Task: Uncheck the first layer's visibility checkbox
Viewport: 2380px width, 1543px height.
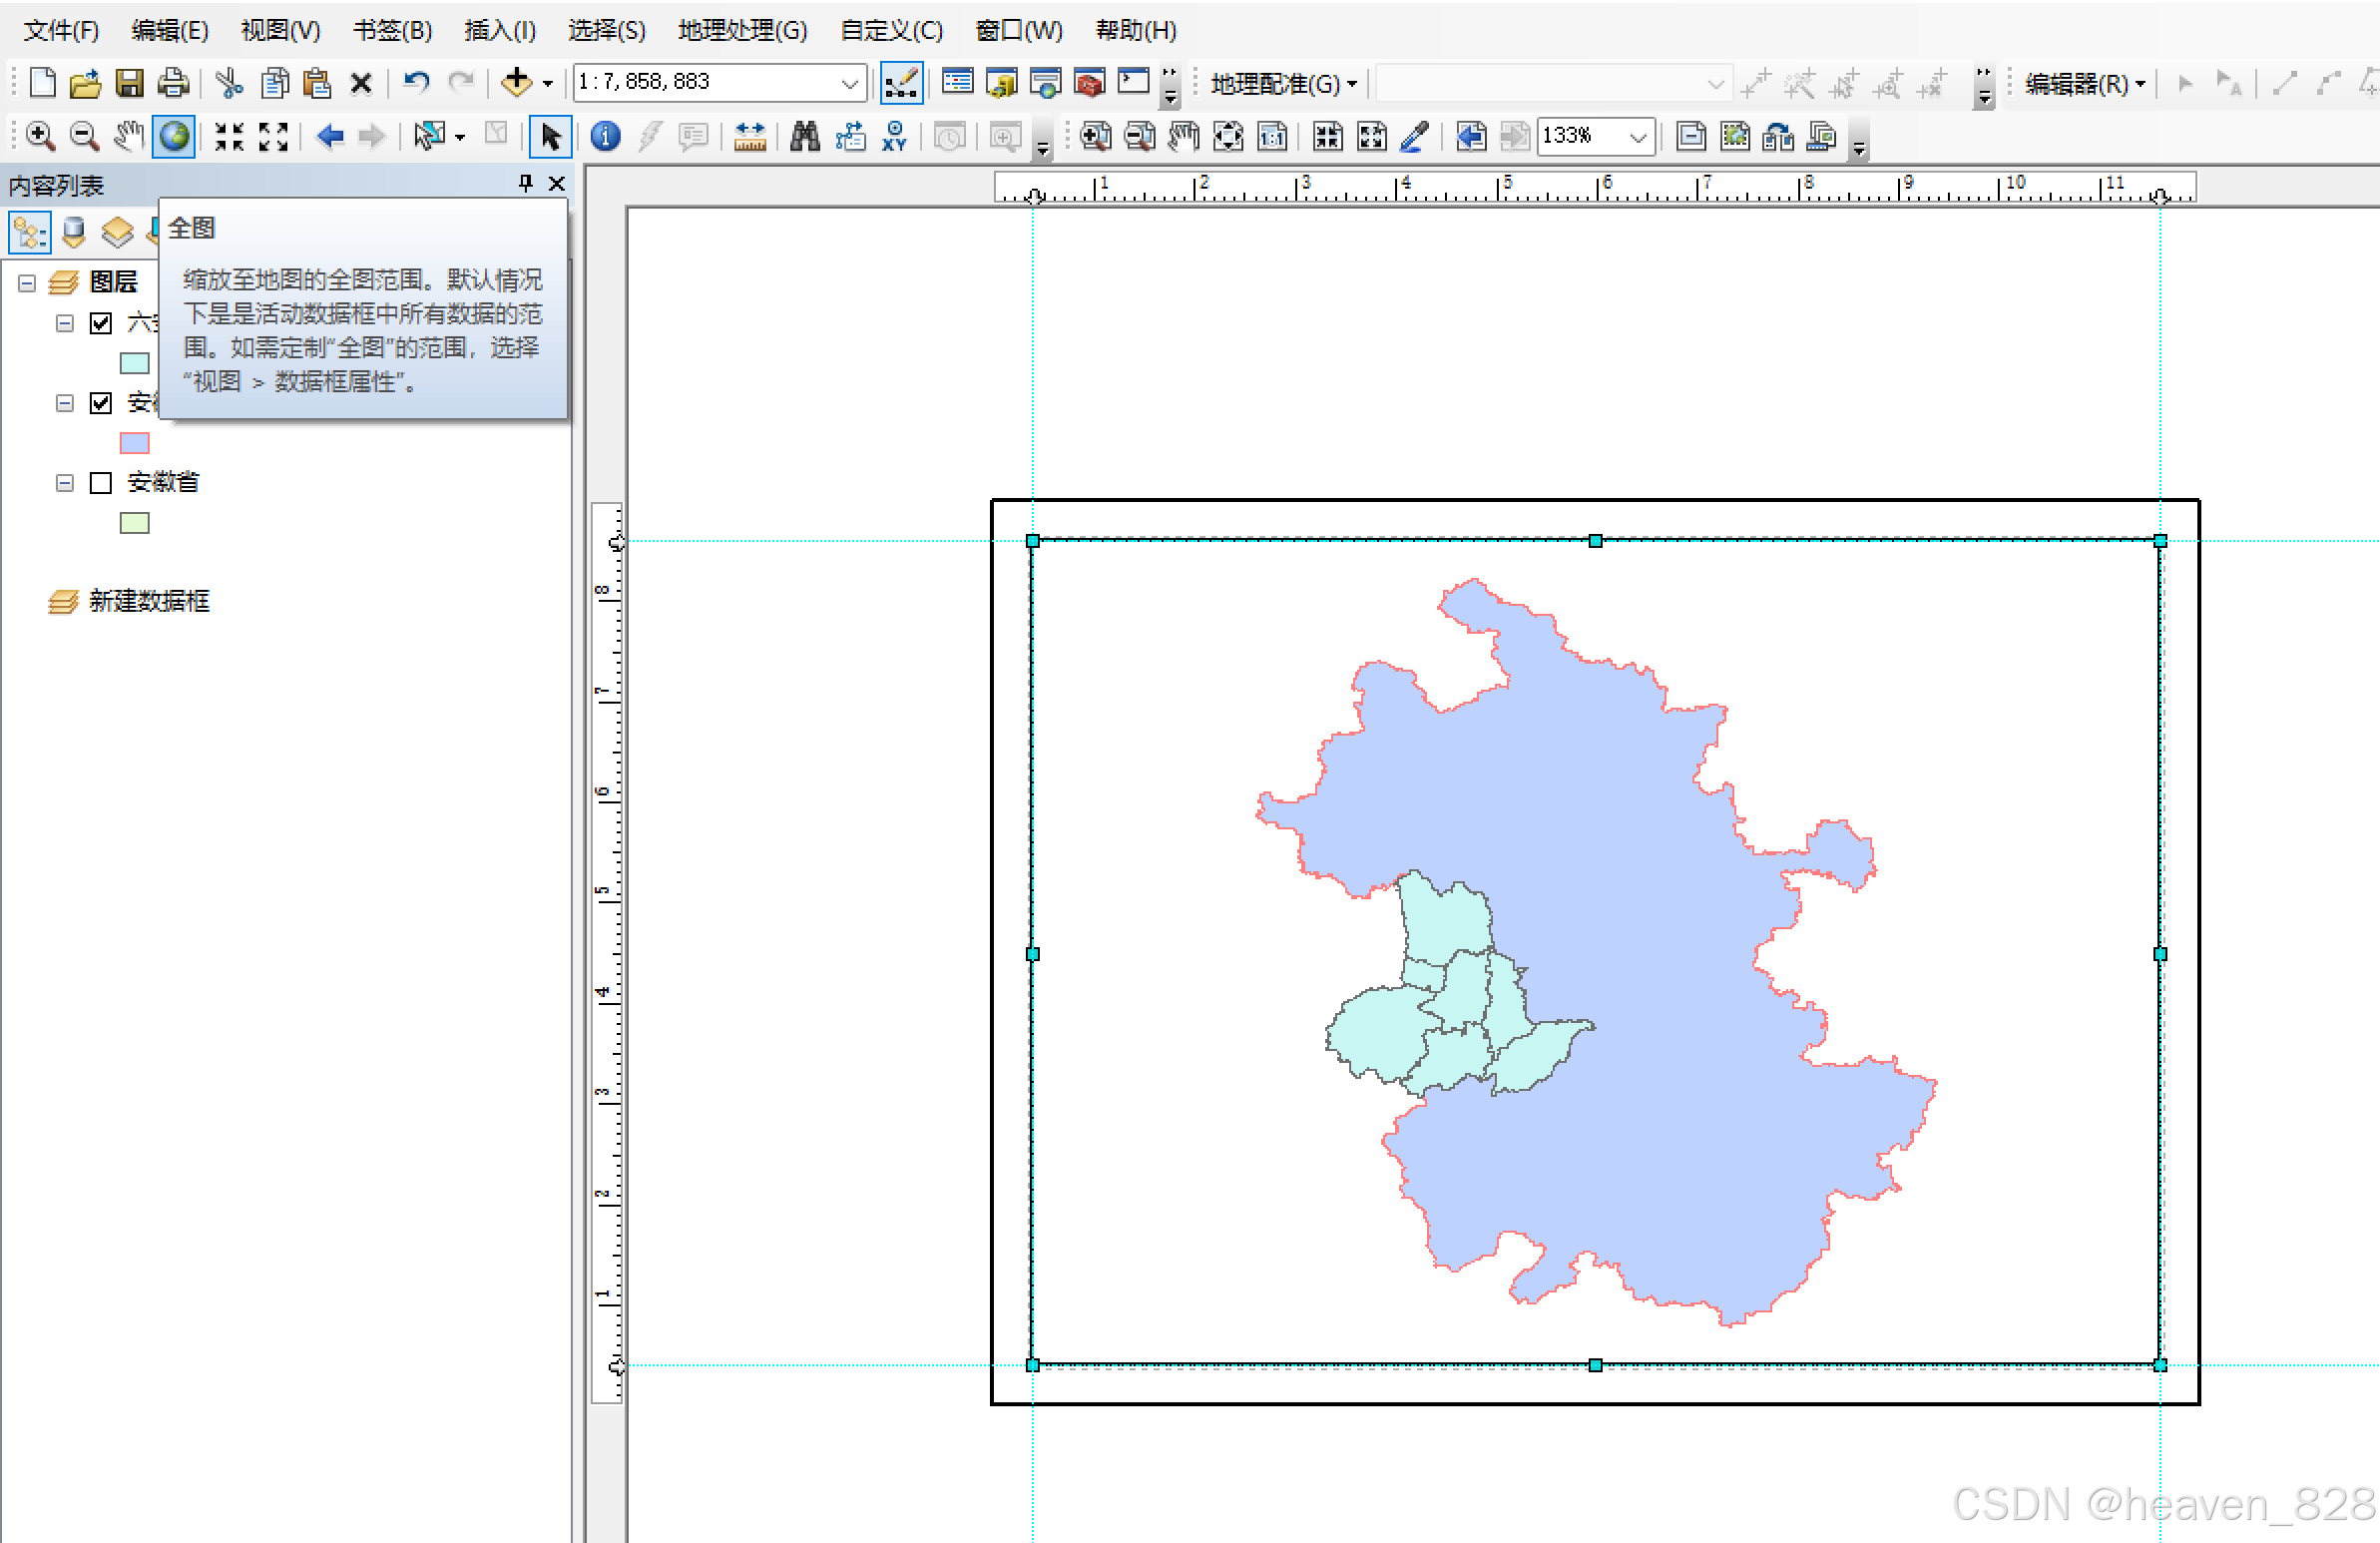Action: coord(101,323)
